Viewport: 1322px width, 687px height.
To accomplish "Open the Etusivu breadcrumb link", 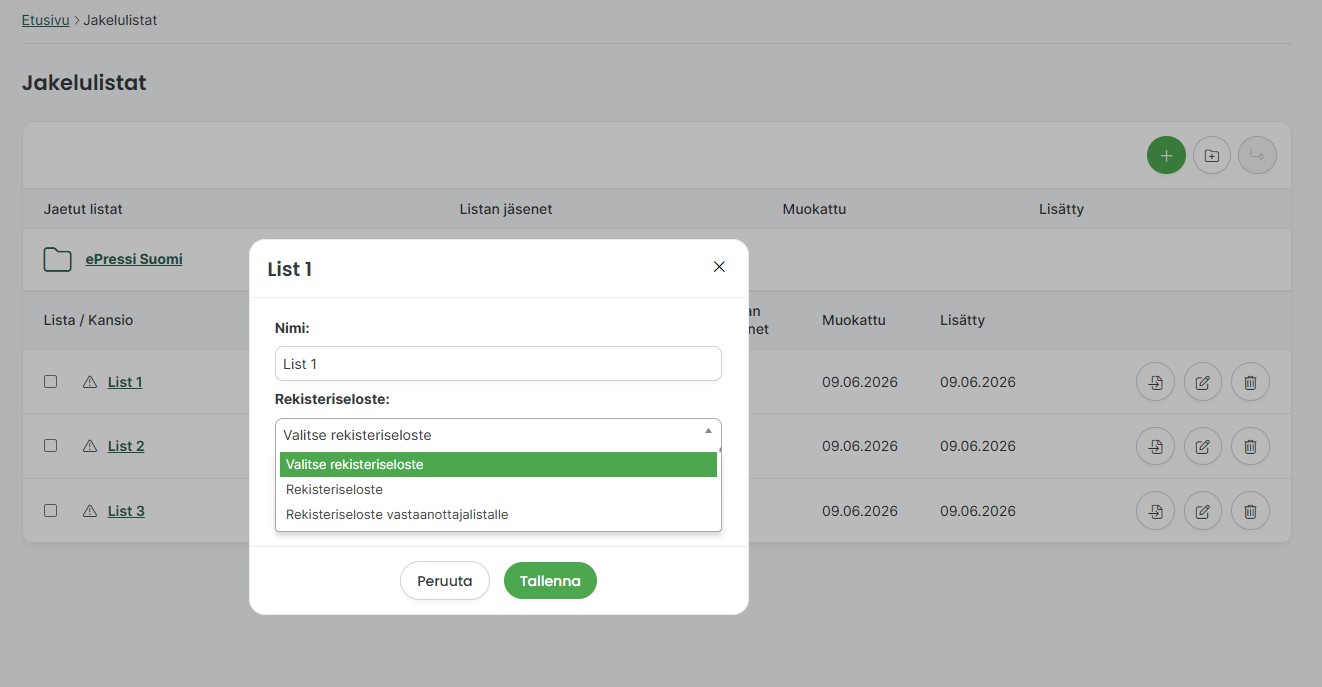I will [x=46, y=20].
